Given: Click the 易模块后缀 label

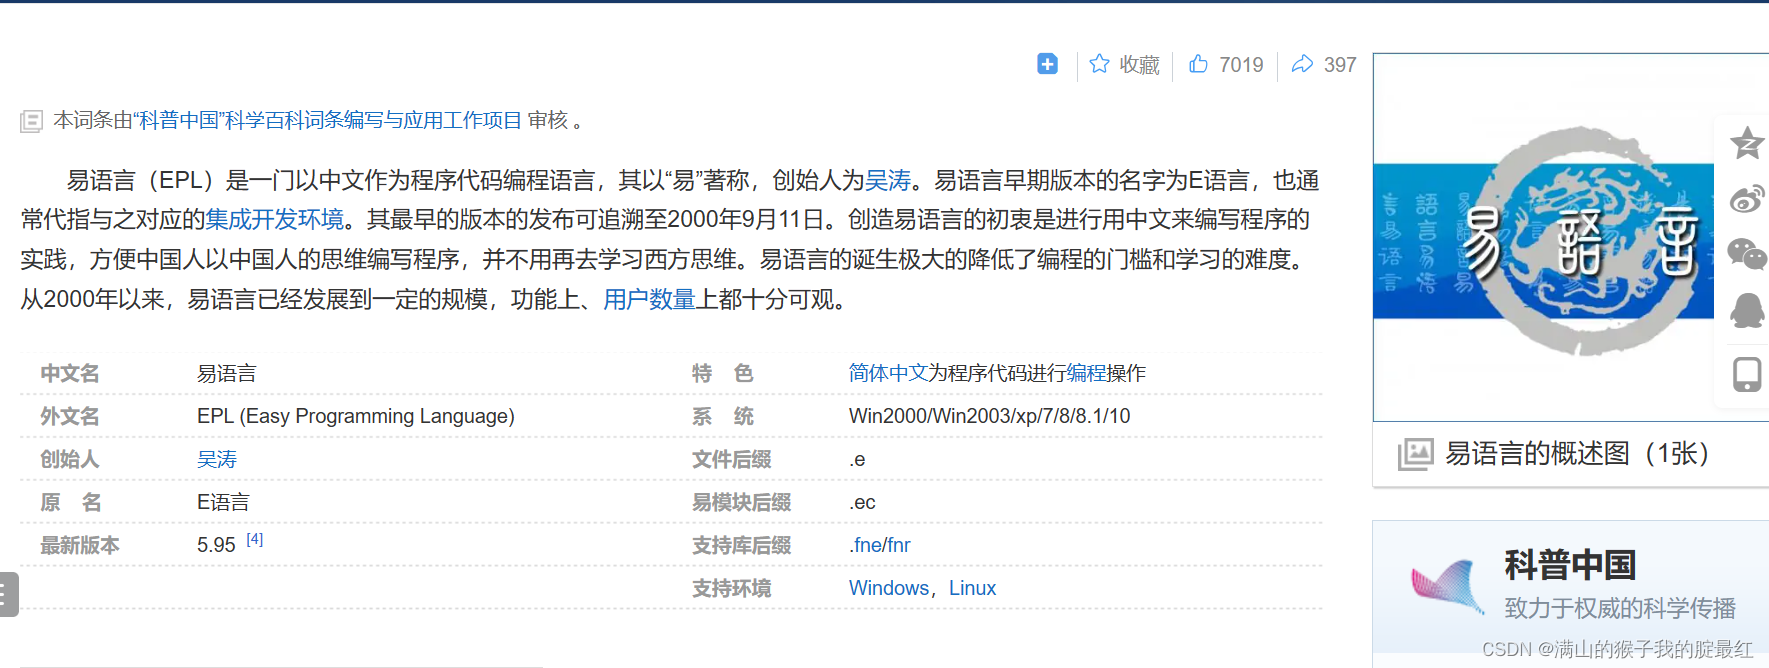Looking at the screenshot, I should click(742, 502).
